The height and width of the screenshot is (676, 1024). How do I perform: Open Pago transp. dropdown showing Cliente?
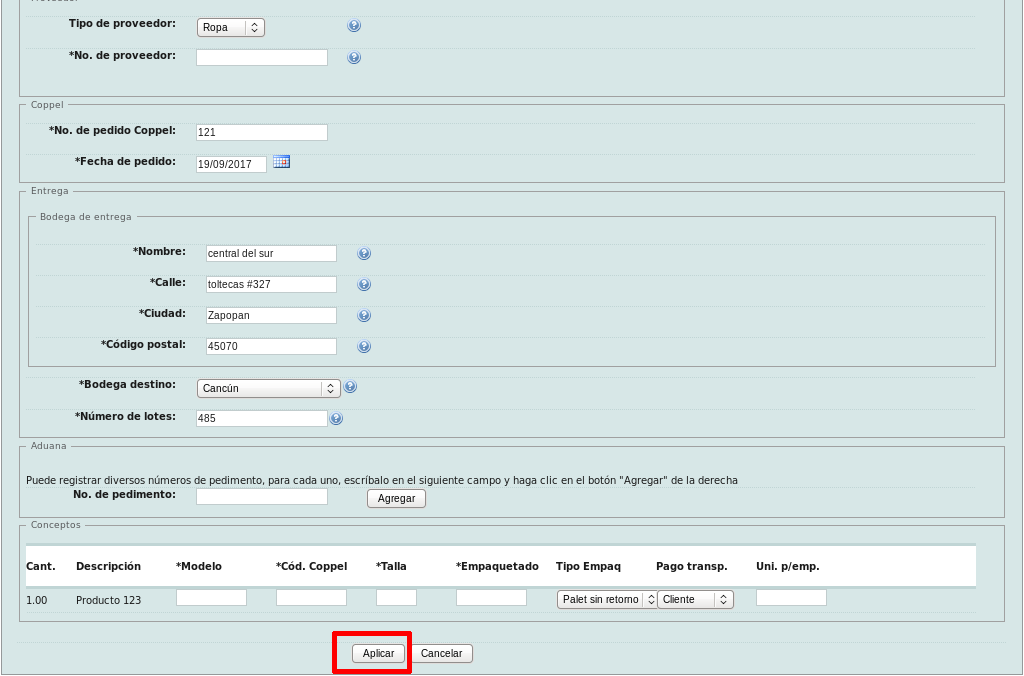(x=695, y=599)
